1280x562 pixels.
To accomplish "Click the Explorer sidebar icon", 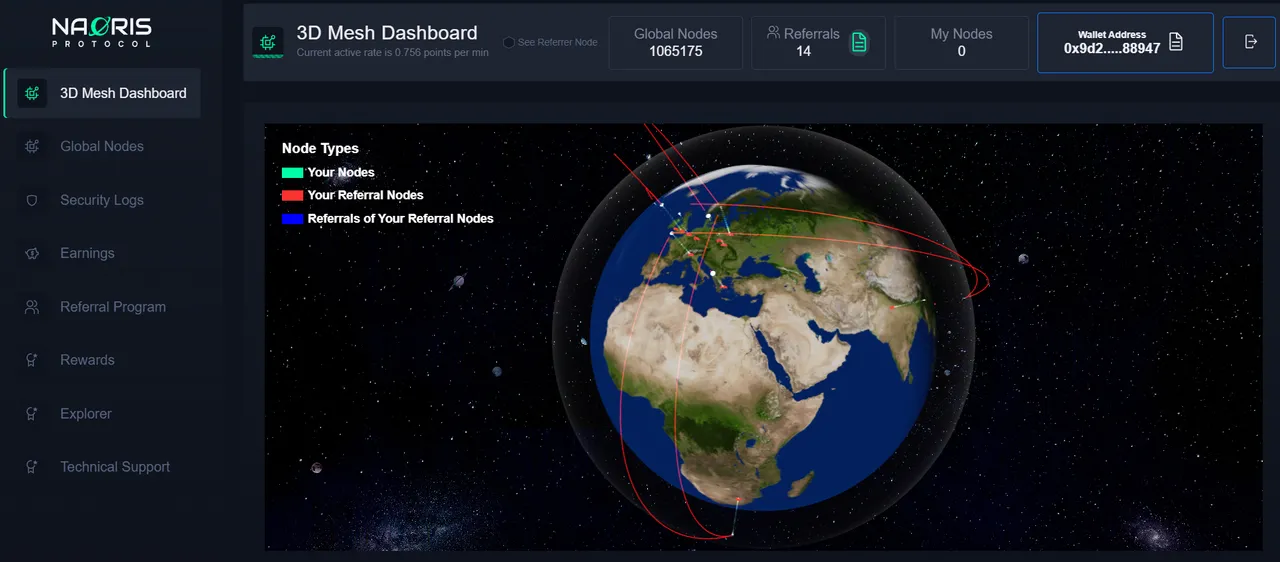I will click(x=32, y=413).
